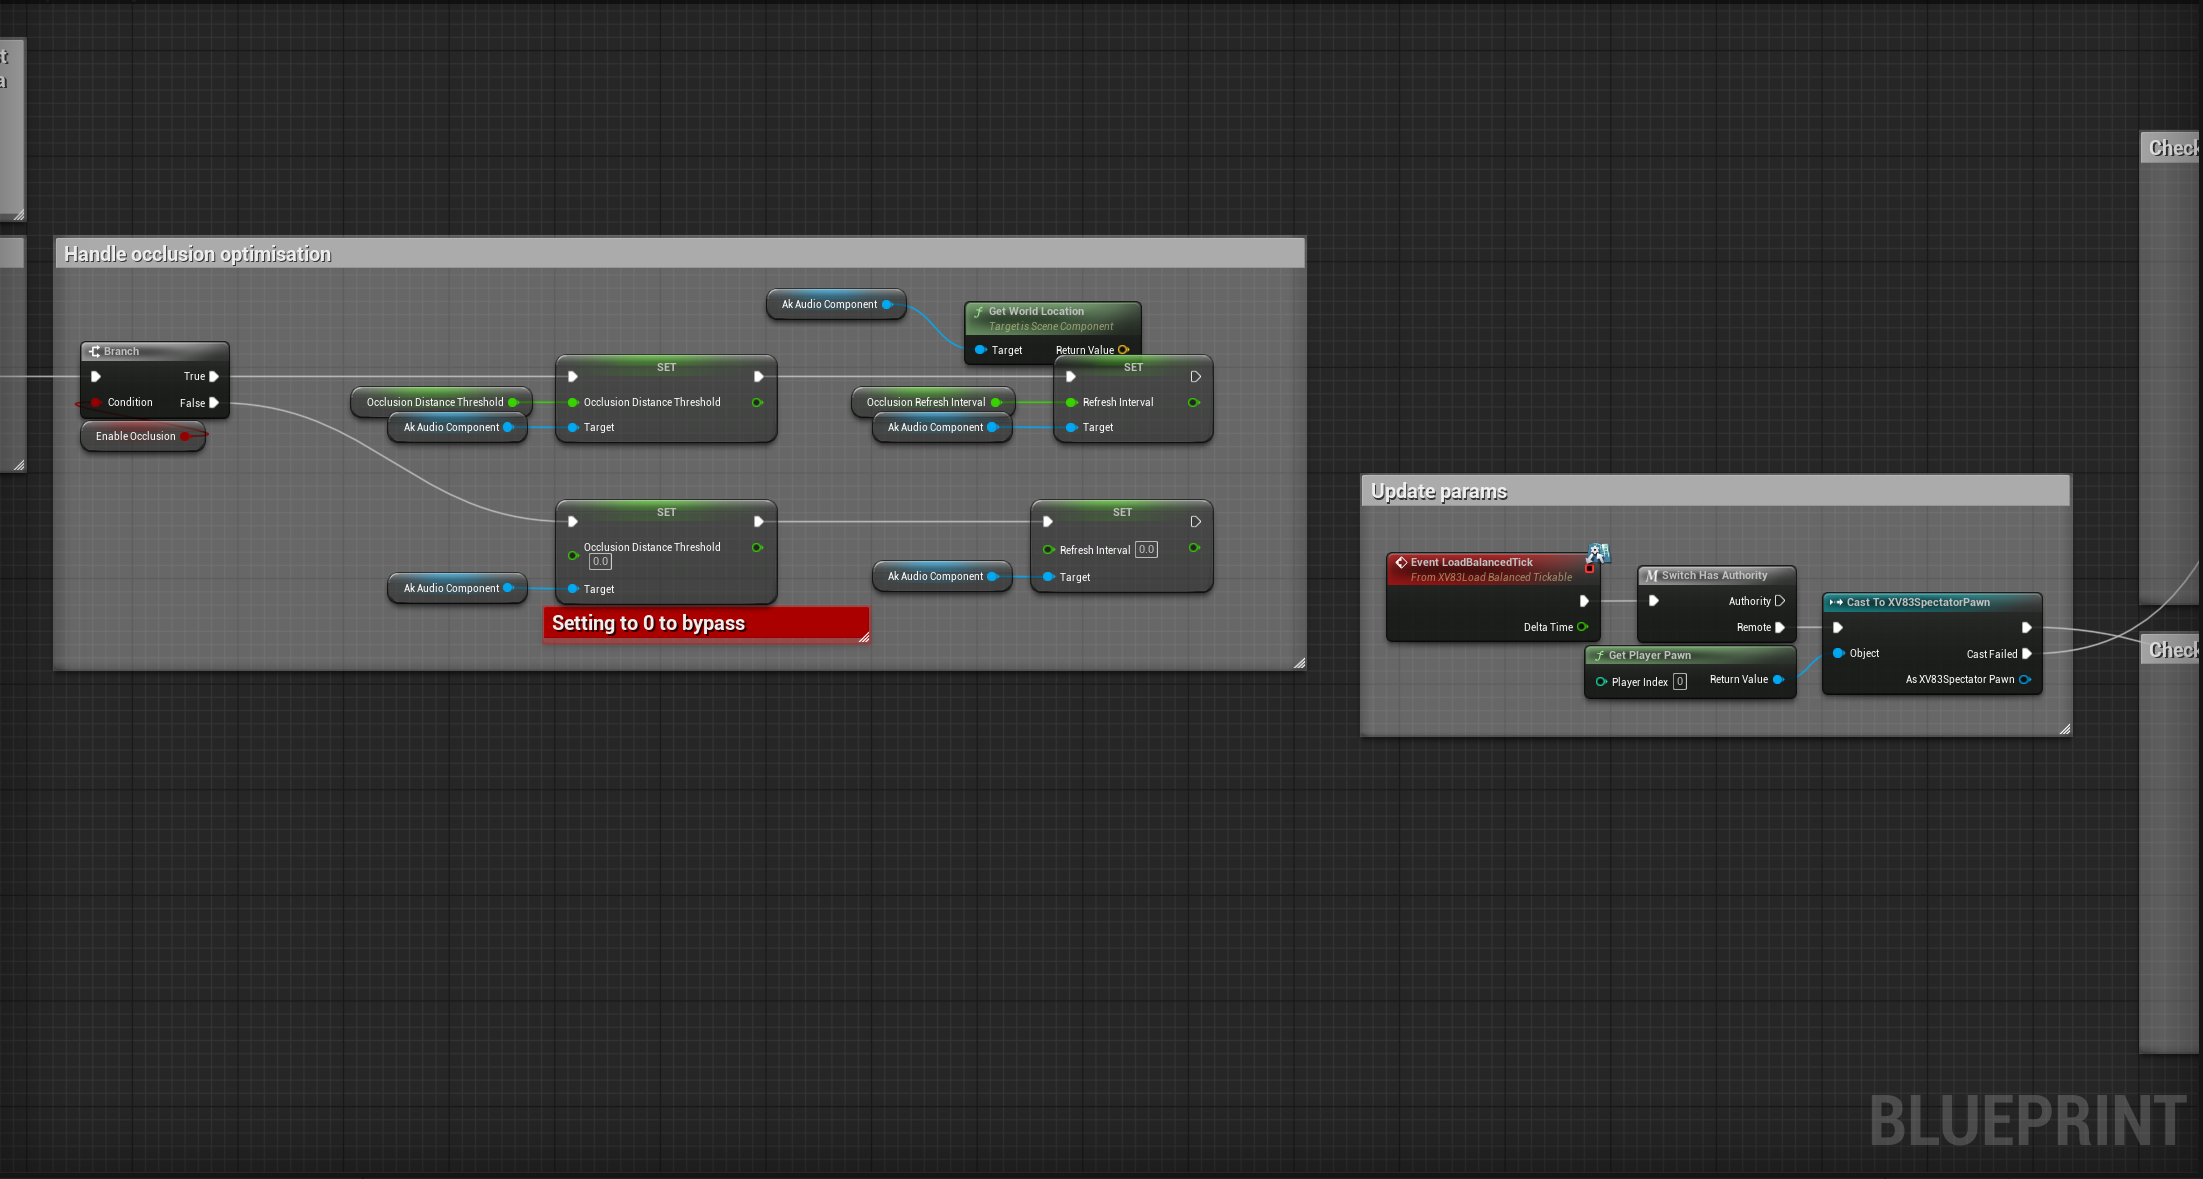
Task: Click the corner handle of the Update params comment
Action: coord(2064,729)
